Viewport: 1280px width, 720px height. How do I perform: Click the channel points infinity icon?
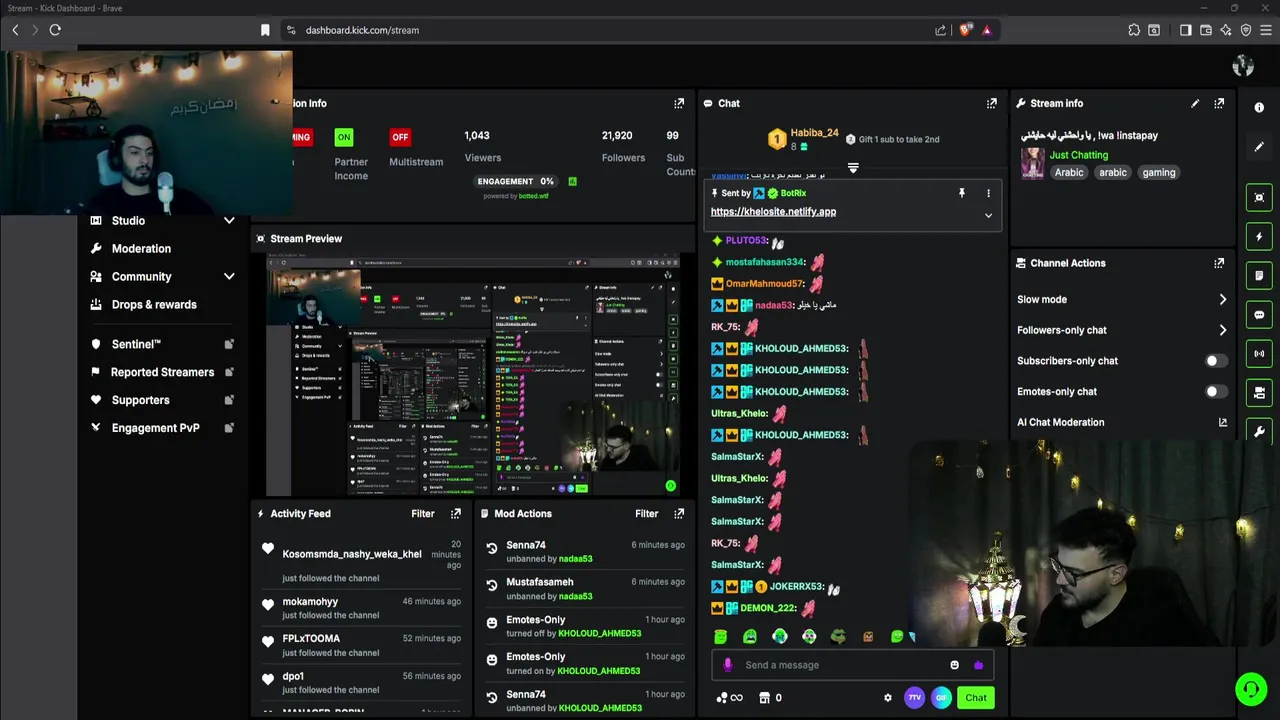[x=730, y=698]
